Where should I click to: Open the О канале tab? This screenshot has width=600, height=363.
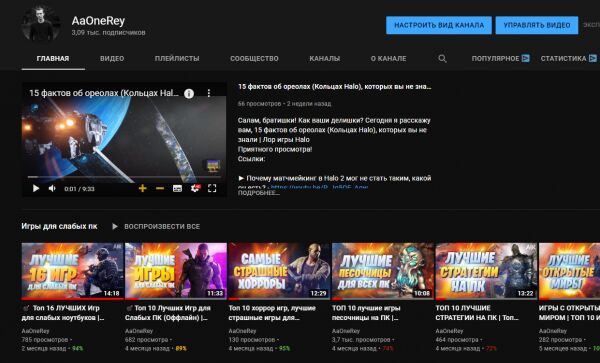point(388,59)
